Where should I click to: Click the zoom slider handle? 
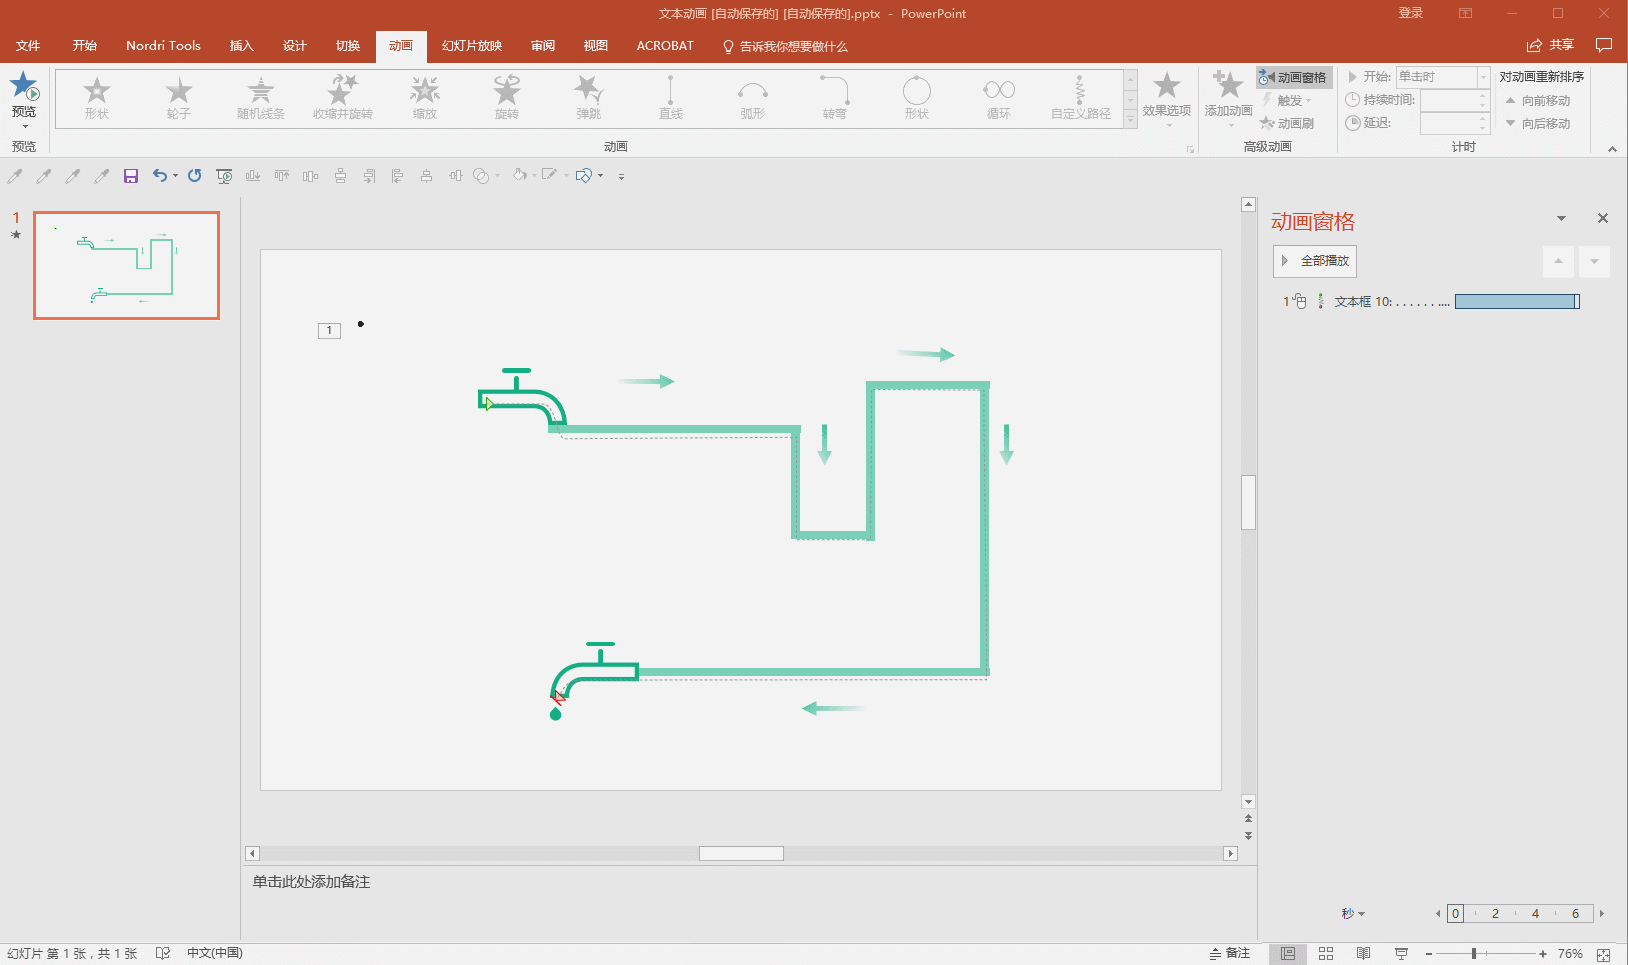(x=1474, y=954)
